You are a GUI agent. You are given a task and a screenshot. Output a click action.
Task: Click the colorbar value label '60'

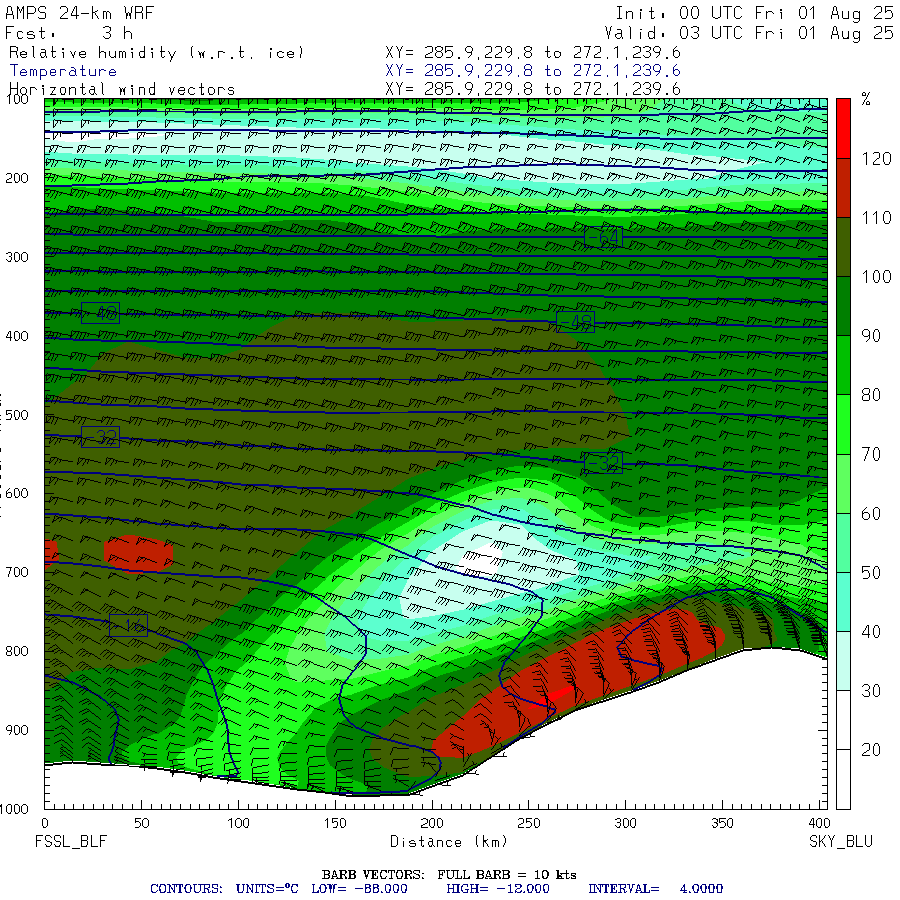[871, 514]
